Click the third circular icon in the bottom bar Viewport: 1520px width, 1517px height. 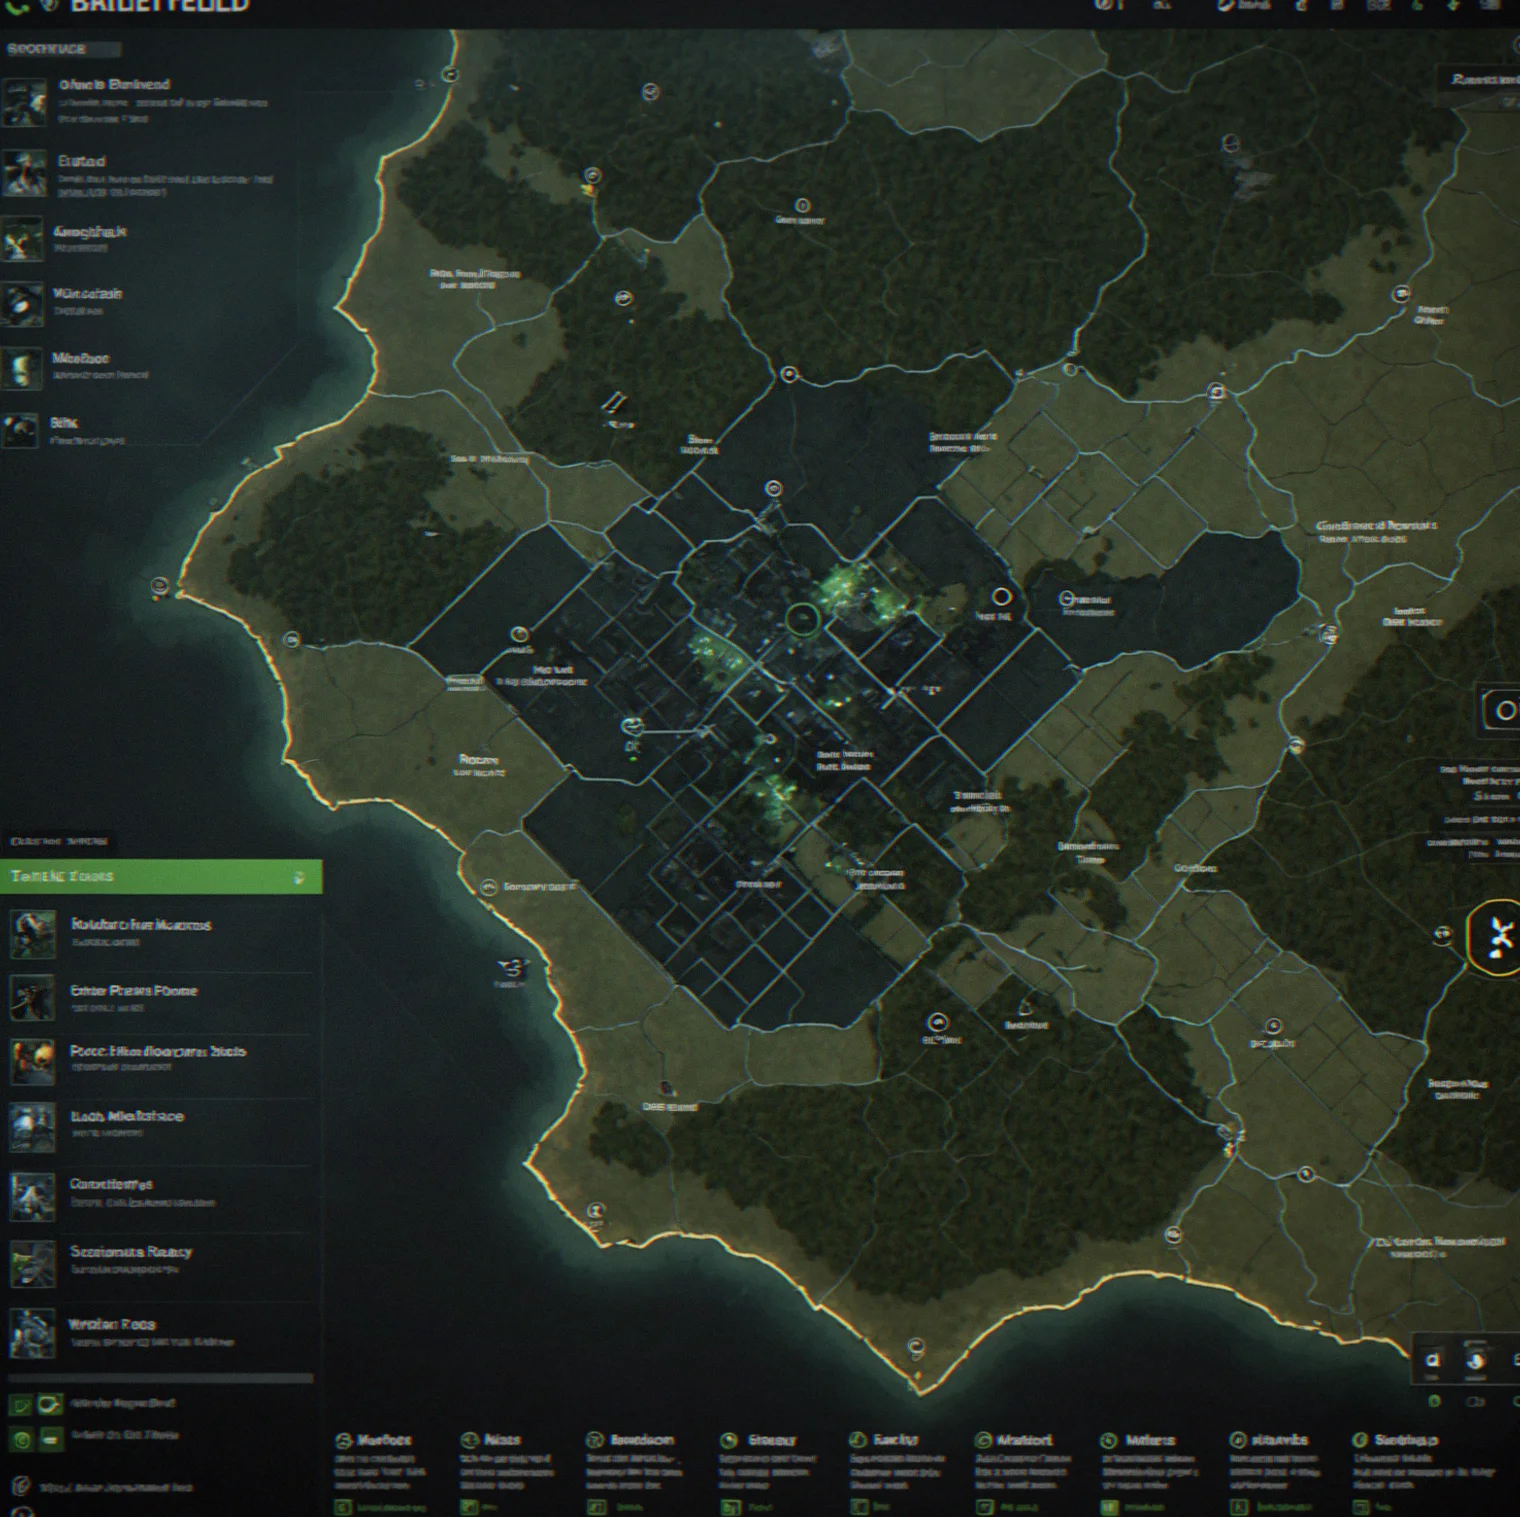[595, 1440]
